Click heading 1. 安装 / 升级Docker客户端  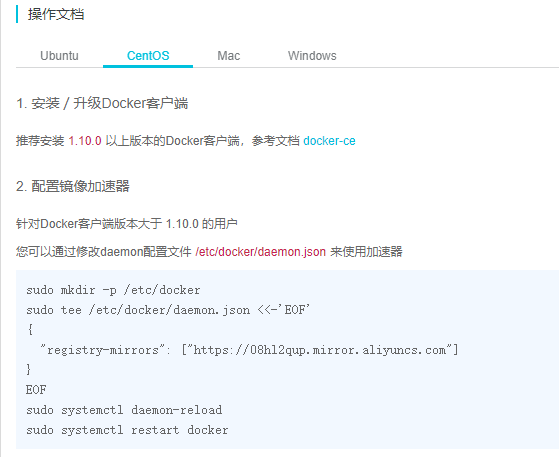pos(102,103)
